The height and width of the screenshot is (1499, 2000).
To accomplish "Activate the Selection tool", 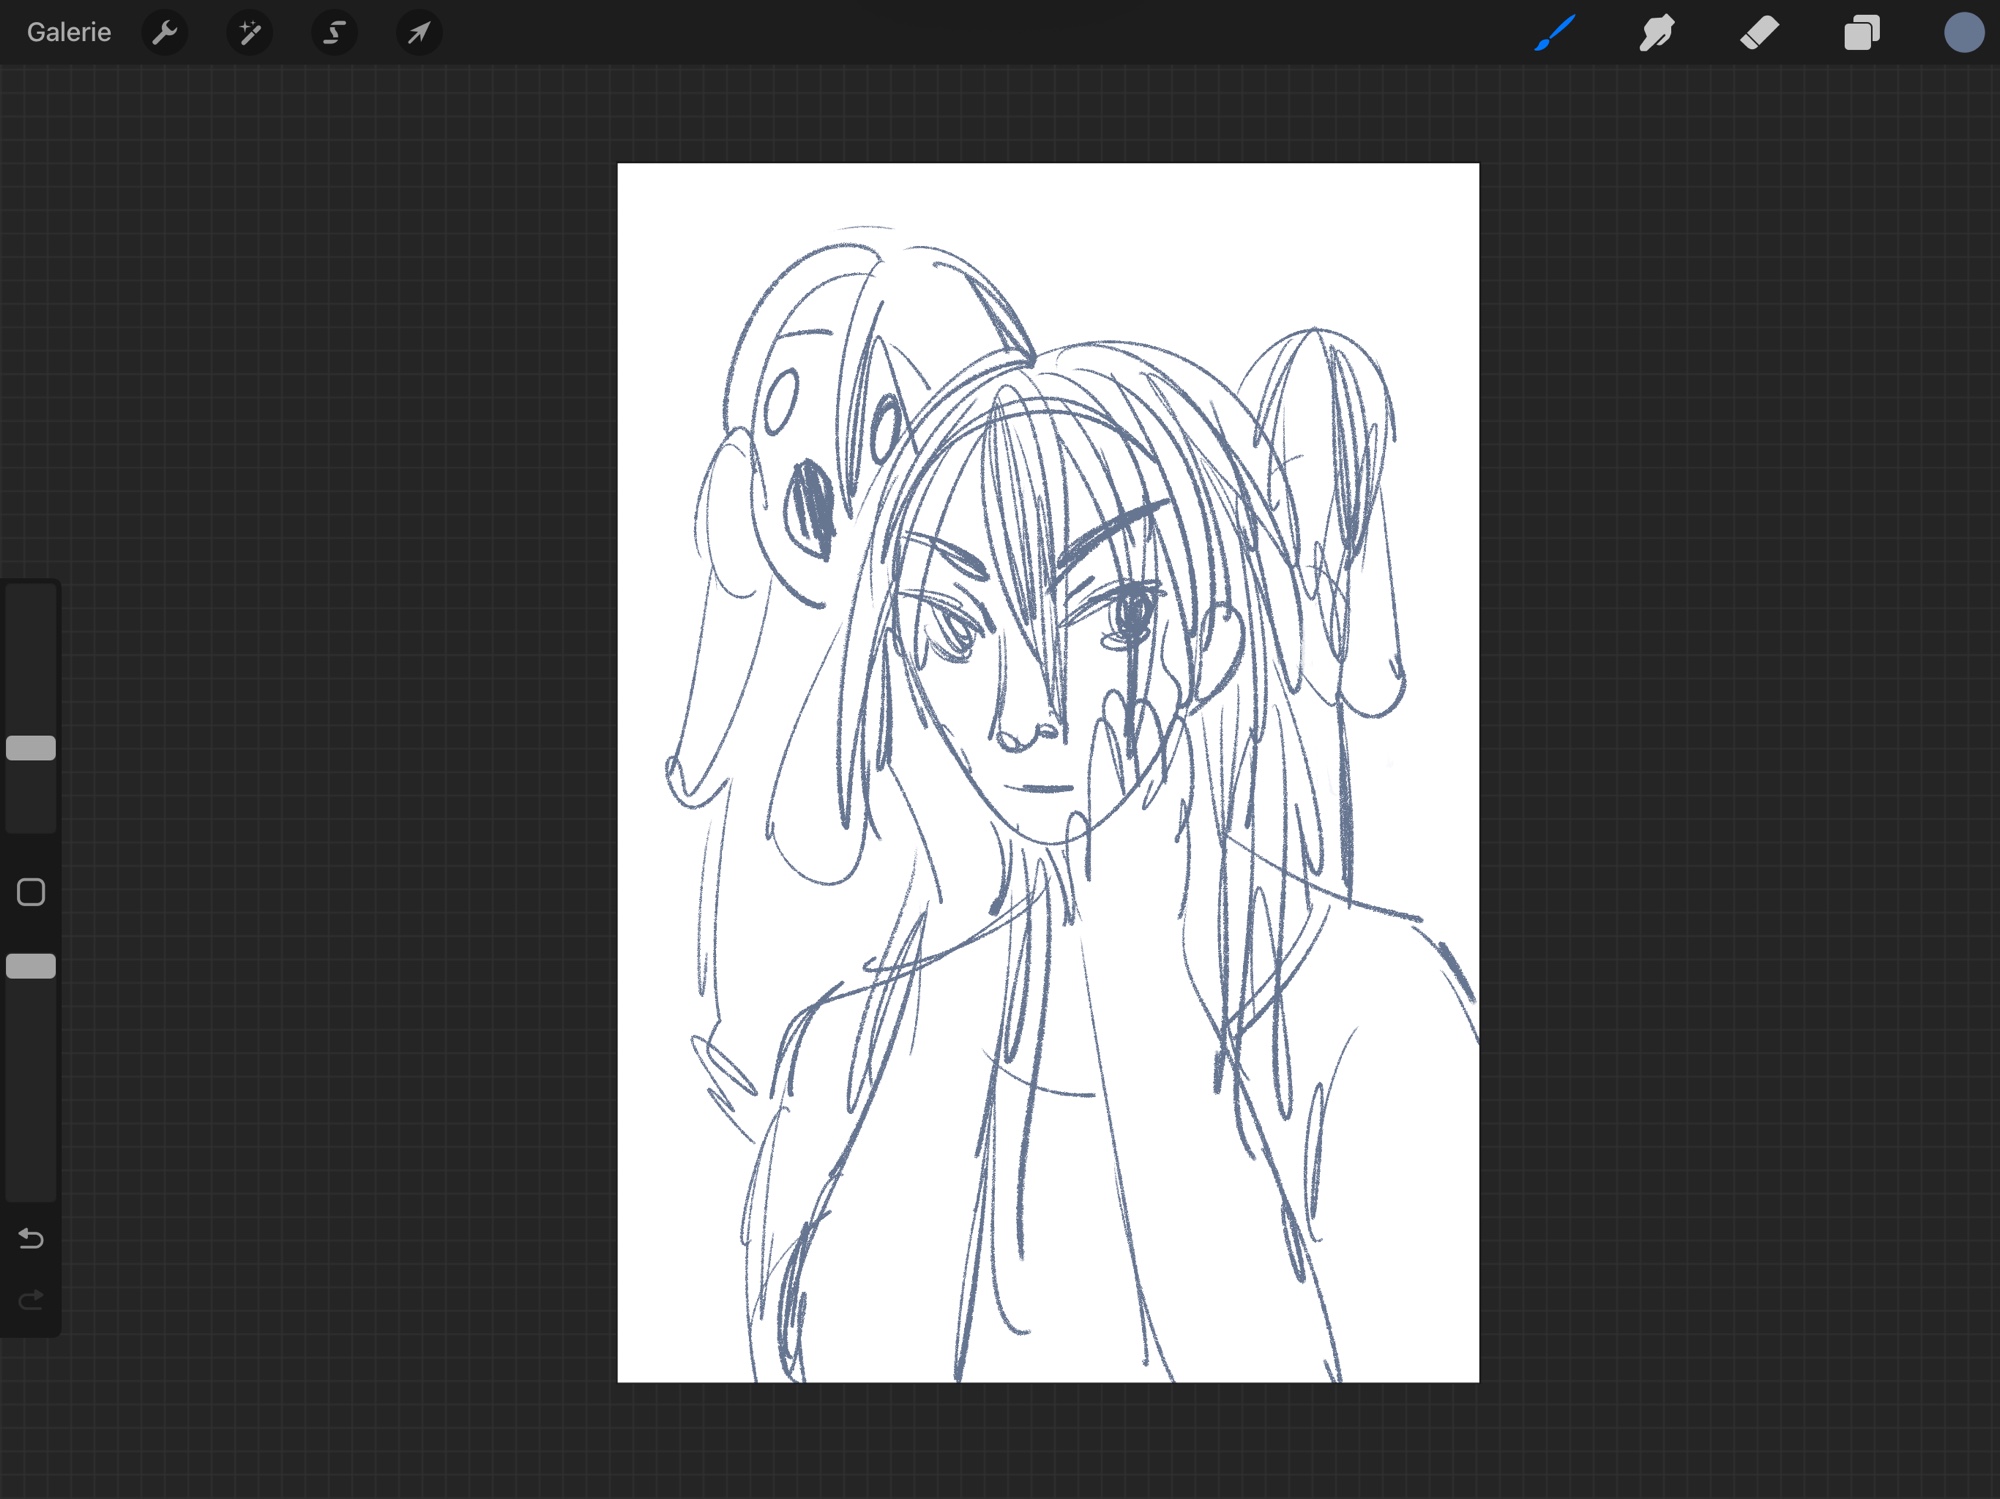I will pyautogui.click(x=334, y=33).
